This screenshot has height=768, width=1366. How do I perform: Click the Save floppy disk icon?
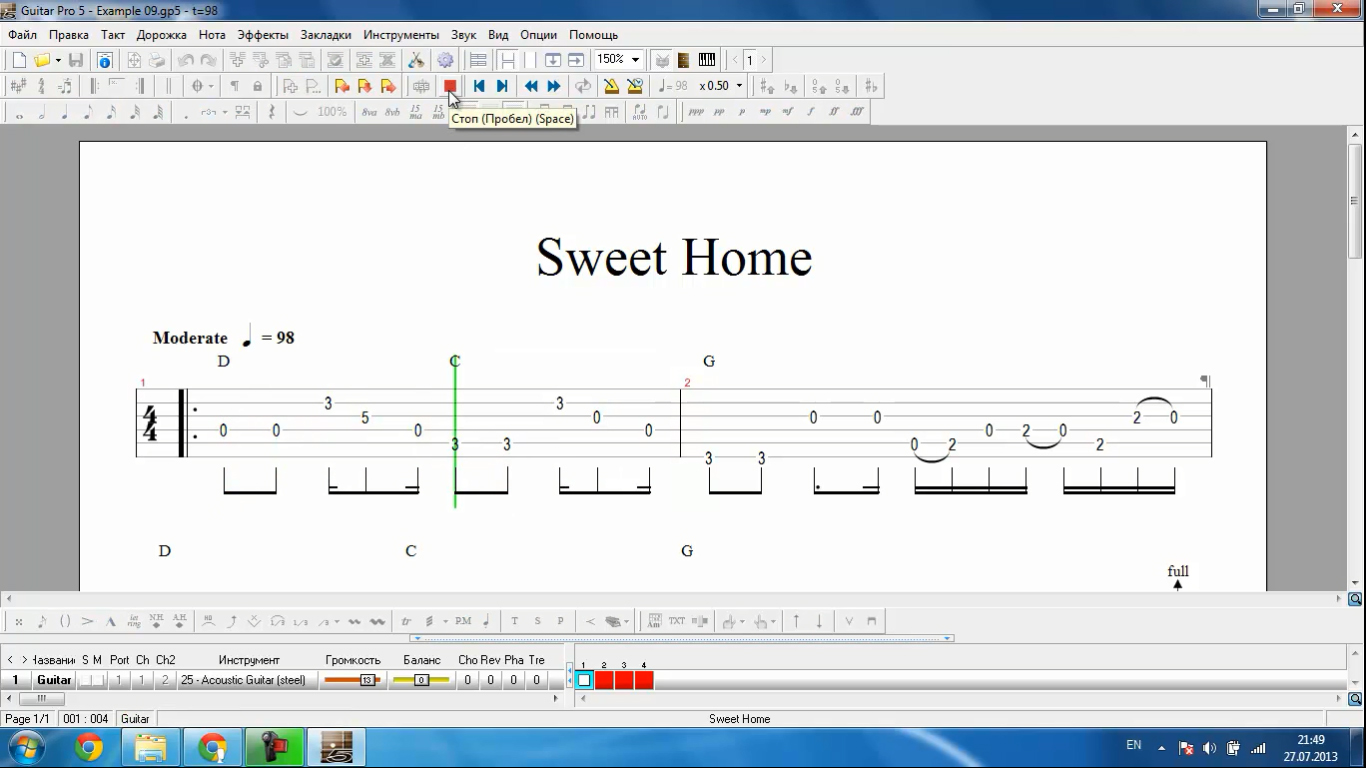(x=76, y=60)
